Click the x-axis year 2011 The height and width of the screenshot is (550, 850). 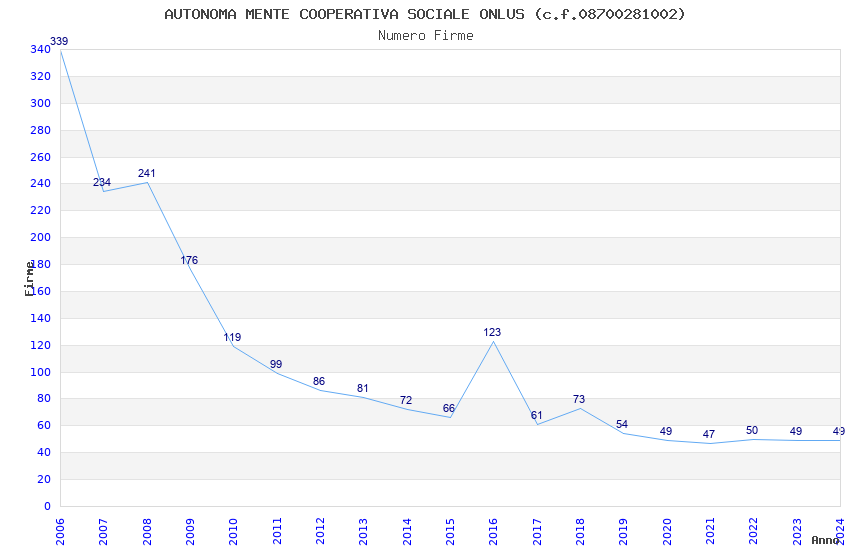click(277, 532)
